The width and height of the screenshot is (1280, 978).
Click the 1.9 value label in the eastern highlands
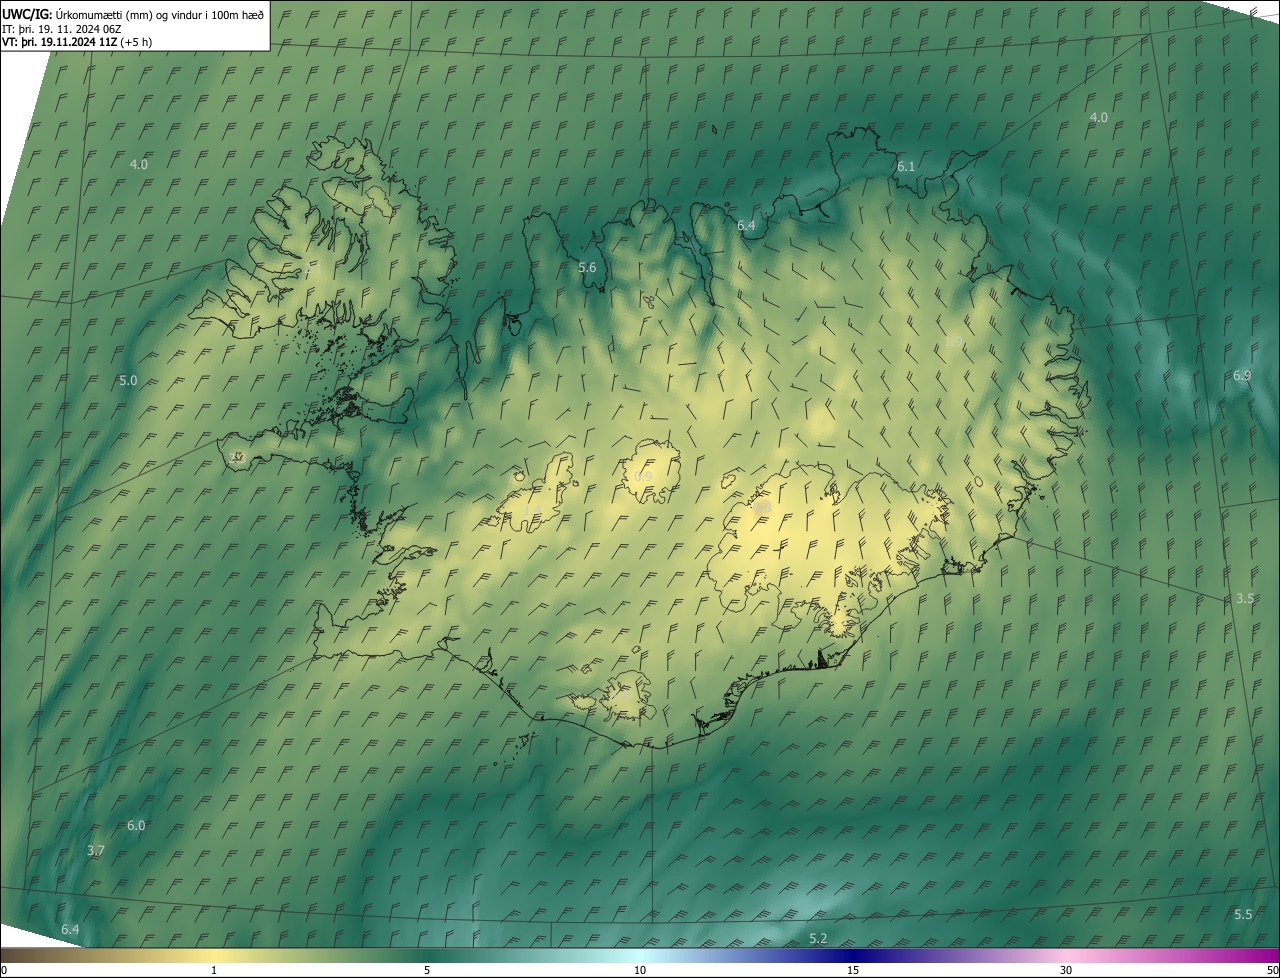(954, 342)
